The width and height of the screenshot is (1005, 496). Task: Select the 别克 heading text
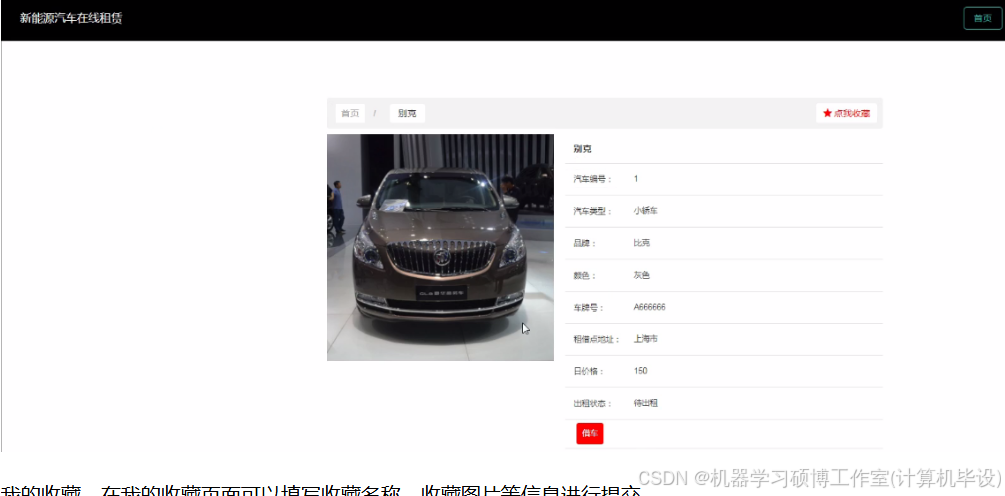pos(583,149)
